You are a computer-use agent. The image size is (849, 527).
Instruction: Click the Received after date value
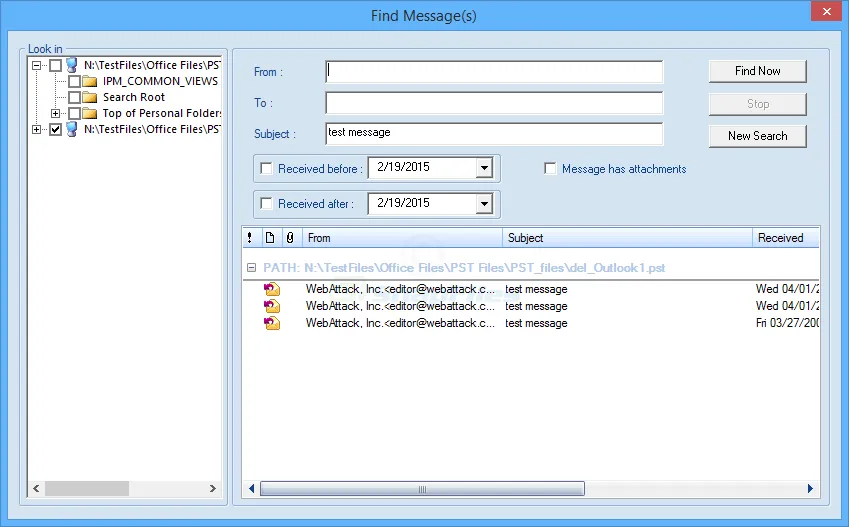pyautogui.click(x=403, y=203)
